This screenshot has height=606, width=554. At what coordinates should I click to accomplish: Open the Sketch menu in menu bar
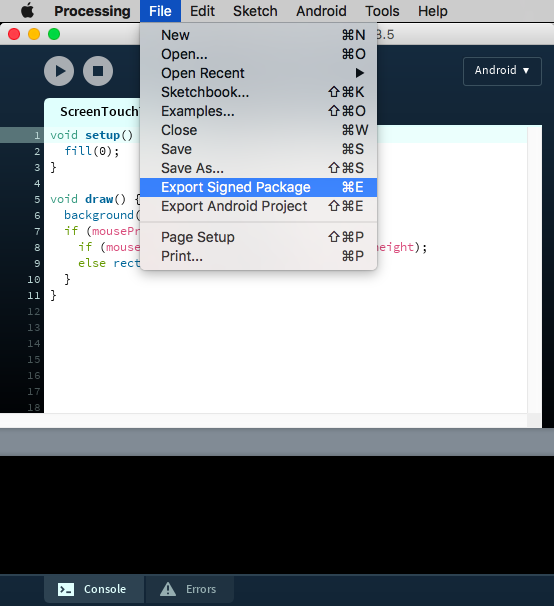255,11
